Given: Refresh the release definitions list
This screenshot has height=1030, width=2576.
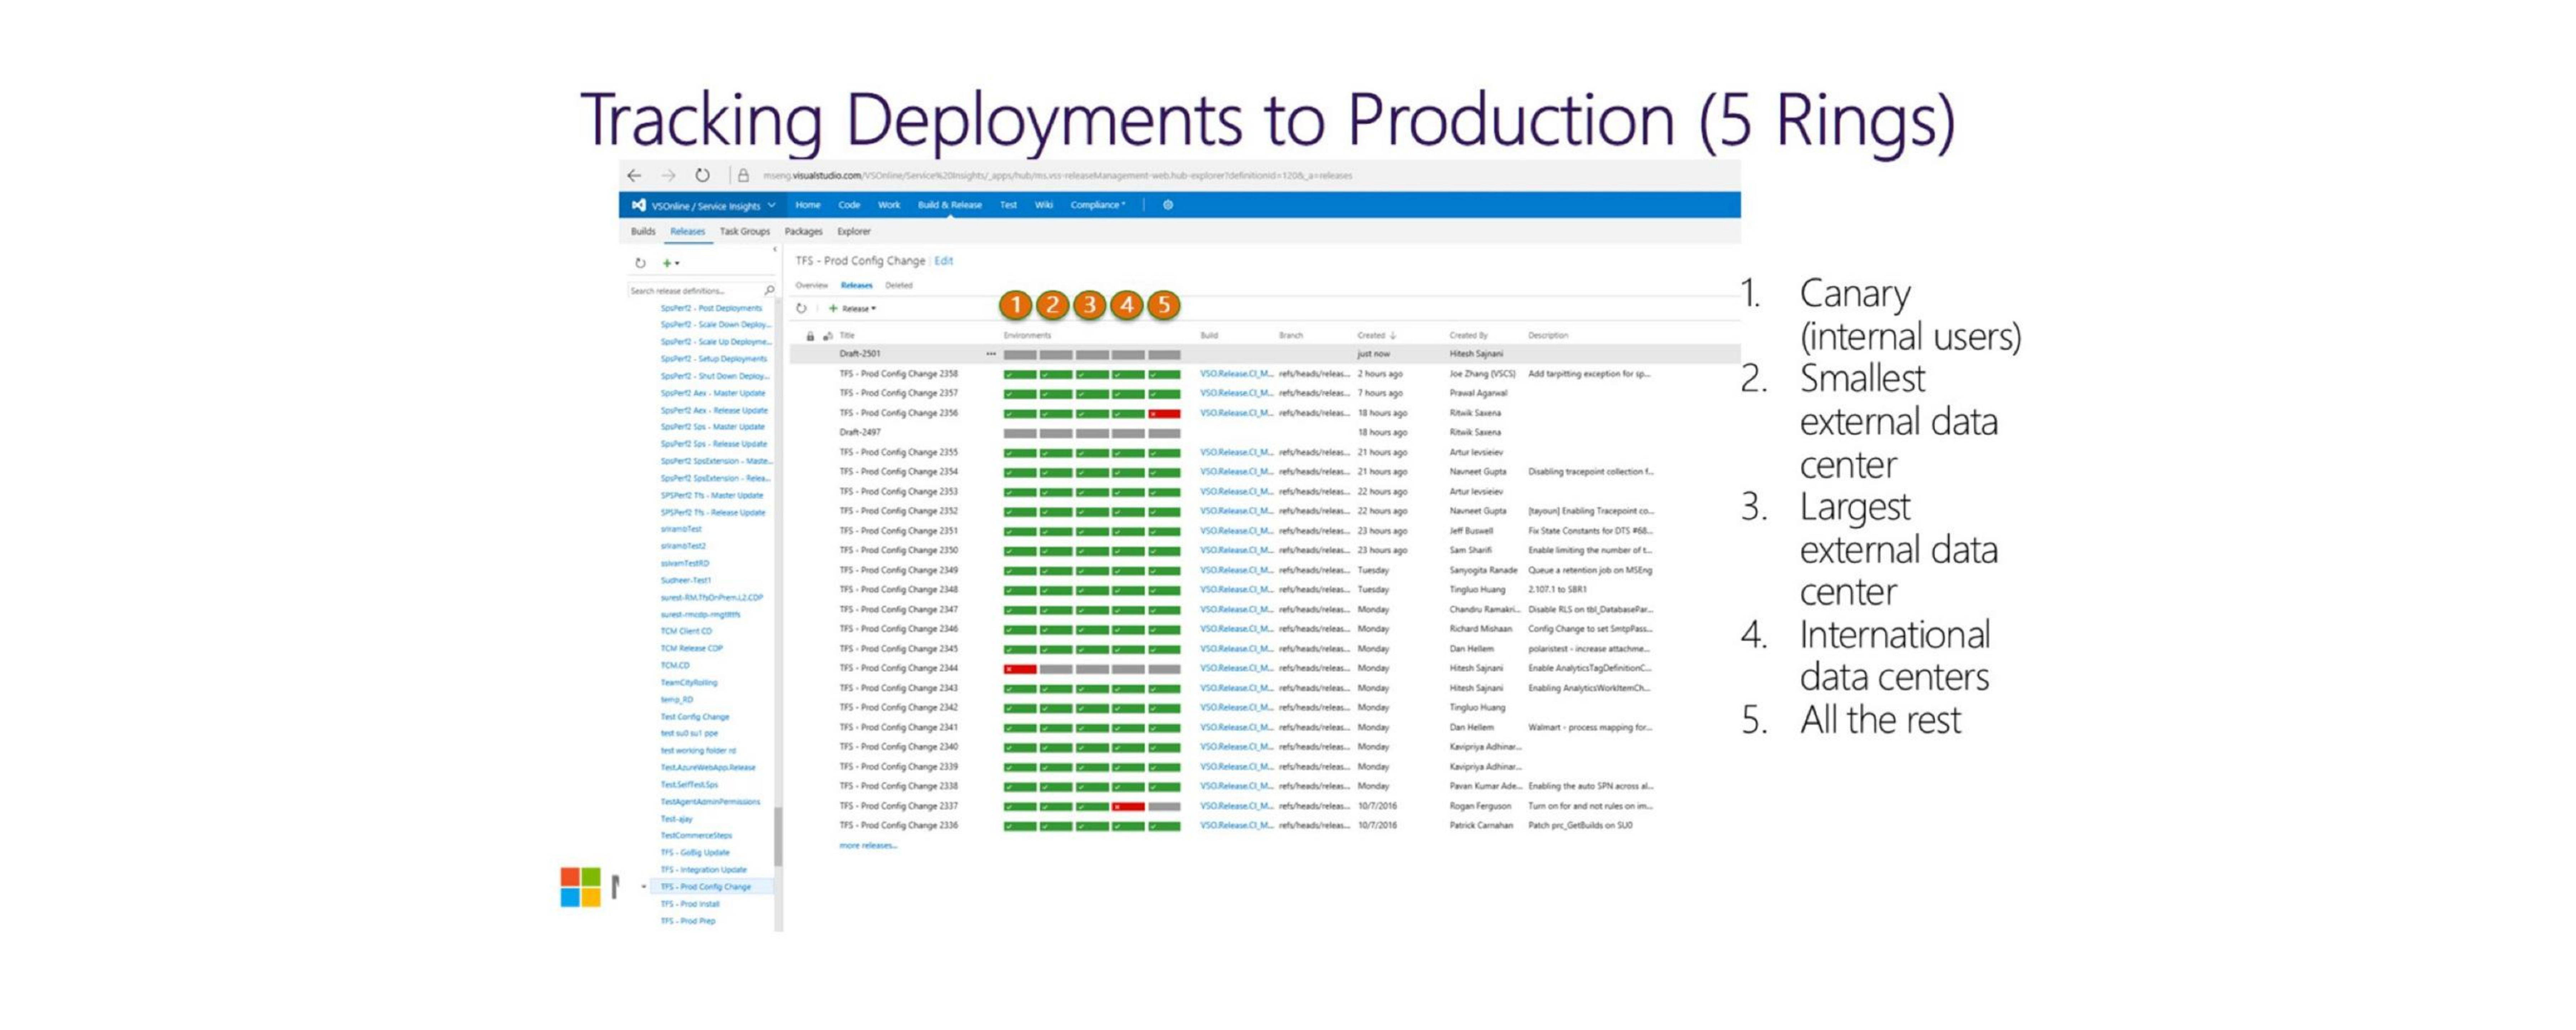Looking at the screenshot, I should [640, 263].
